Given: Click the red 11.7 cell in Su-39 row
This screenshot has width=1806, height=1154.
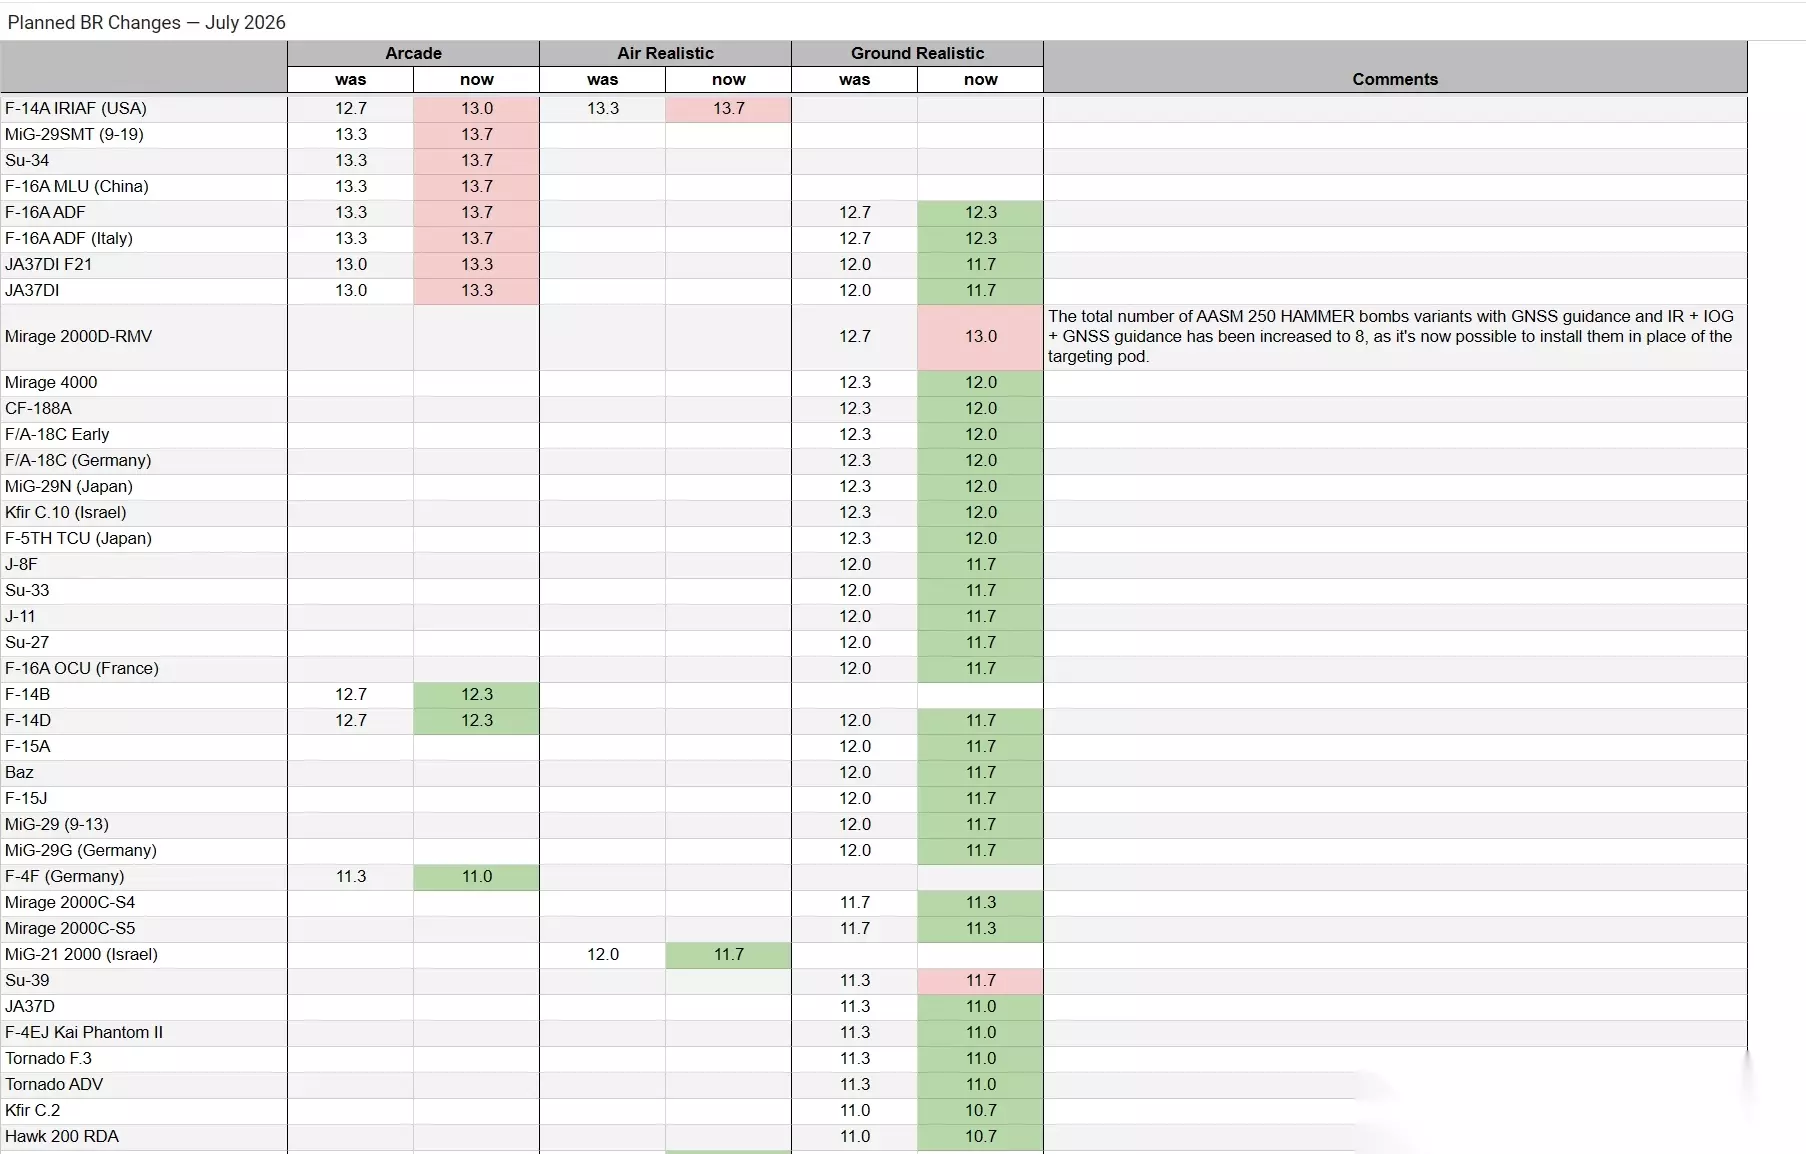Looking at the screenshot, I should [980, 981].
